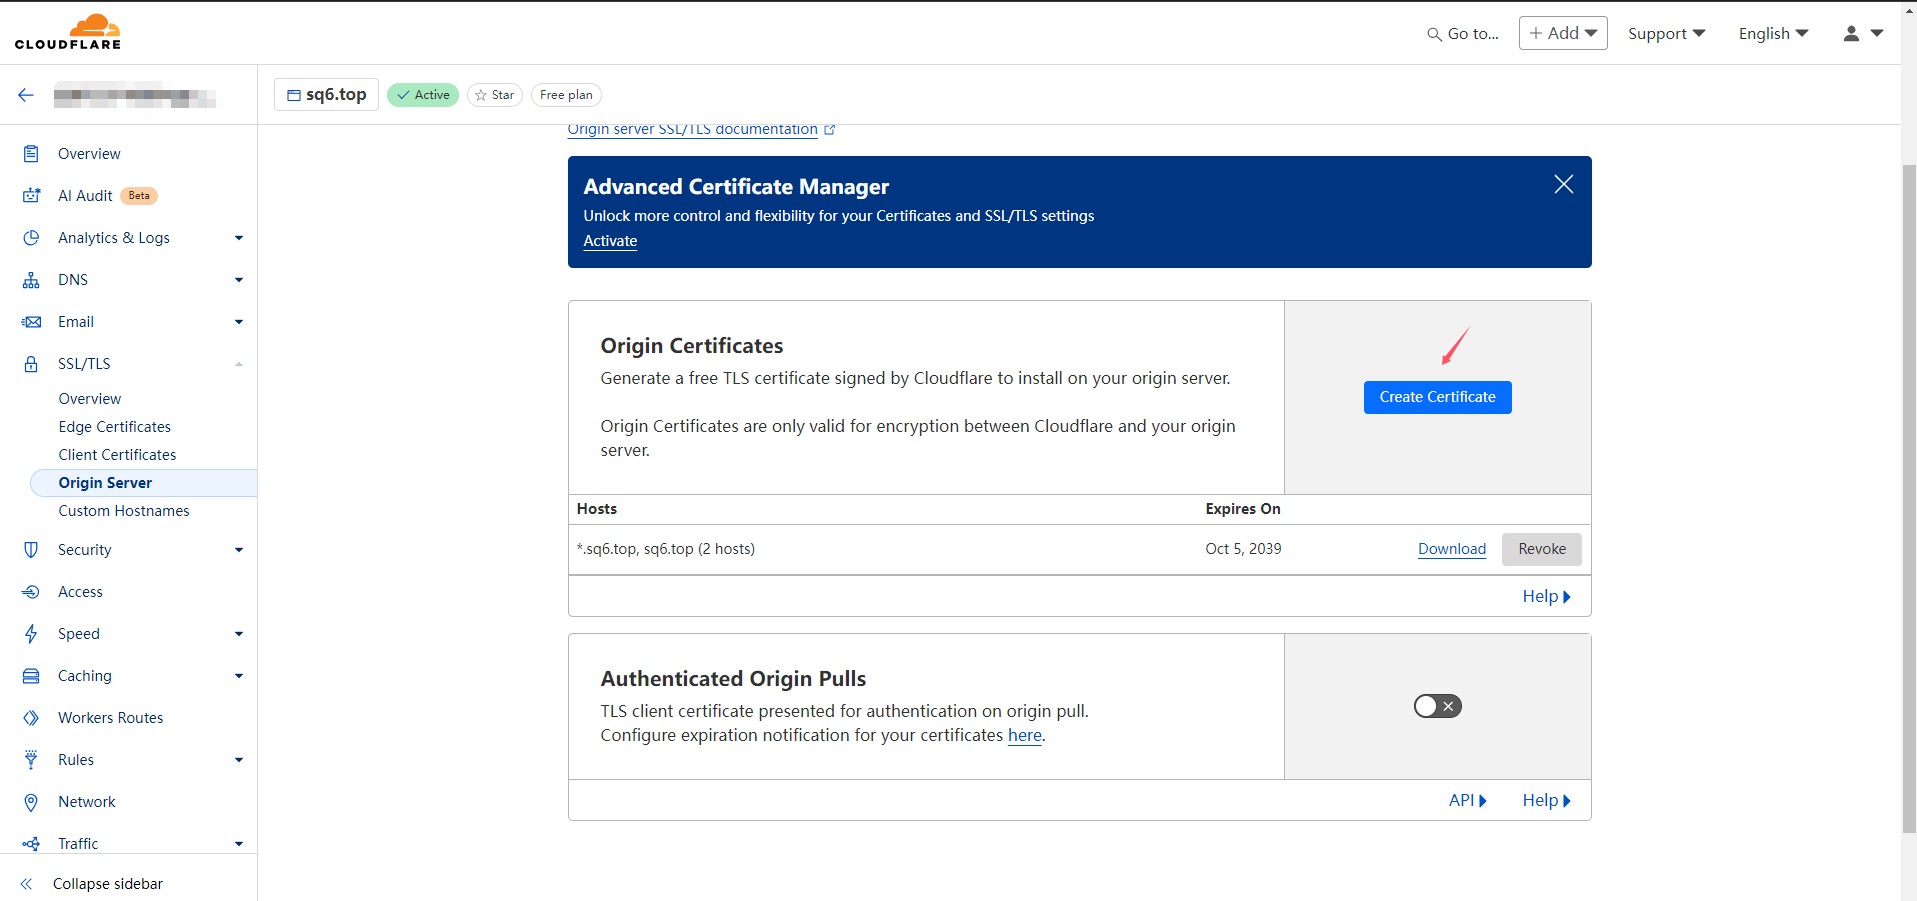Click the Create Certificate button

[x=1438, y=397]
